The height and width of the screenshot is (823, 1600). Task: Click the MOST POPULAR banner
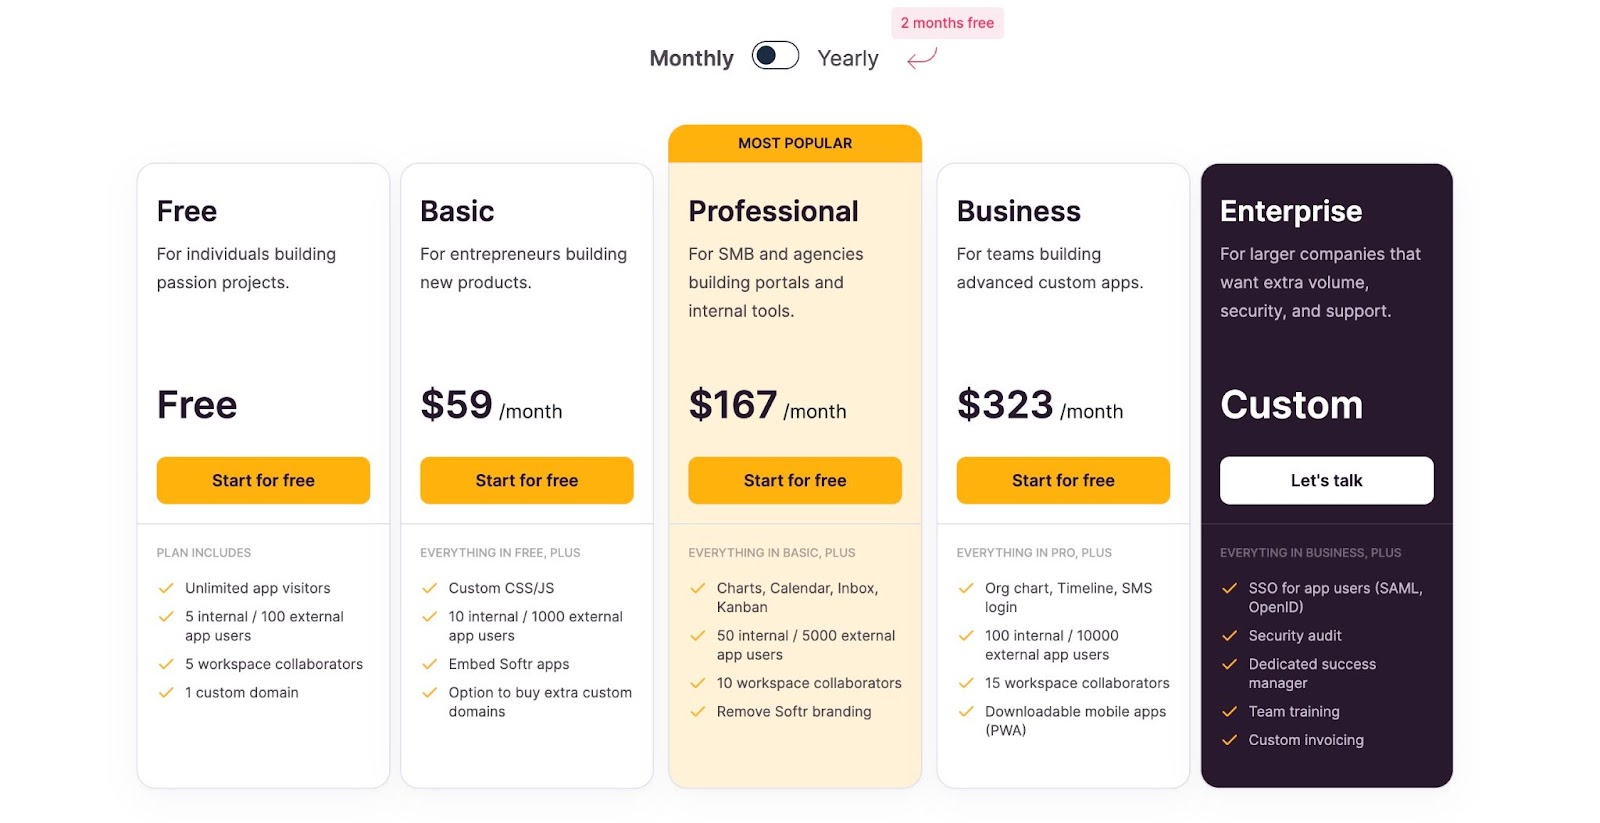pos(794,142)
